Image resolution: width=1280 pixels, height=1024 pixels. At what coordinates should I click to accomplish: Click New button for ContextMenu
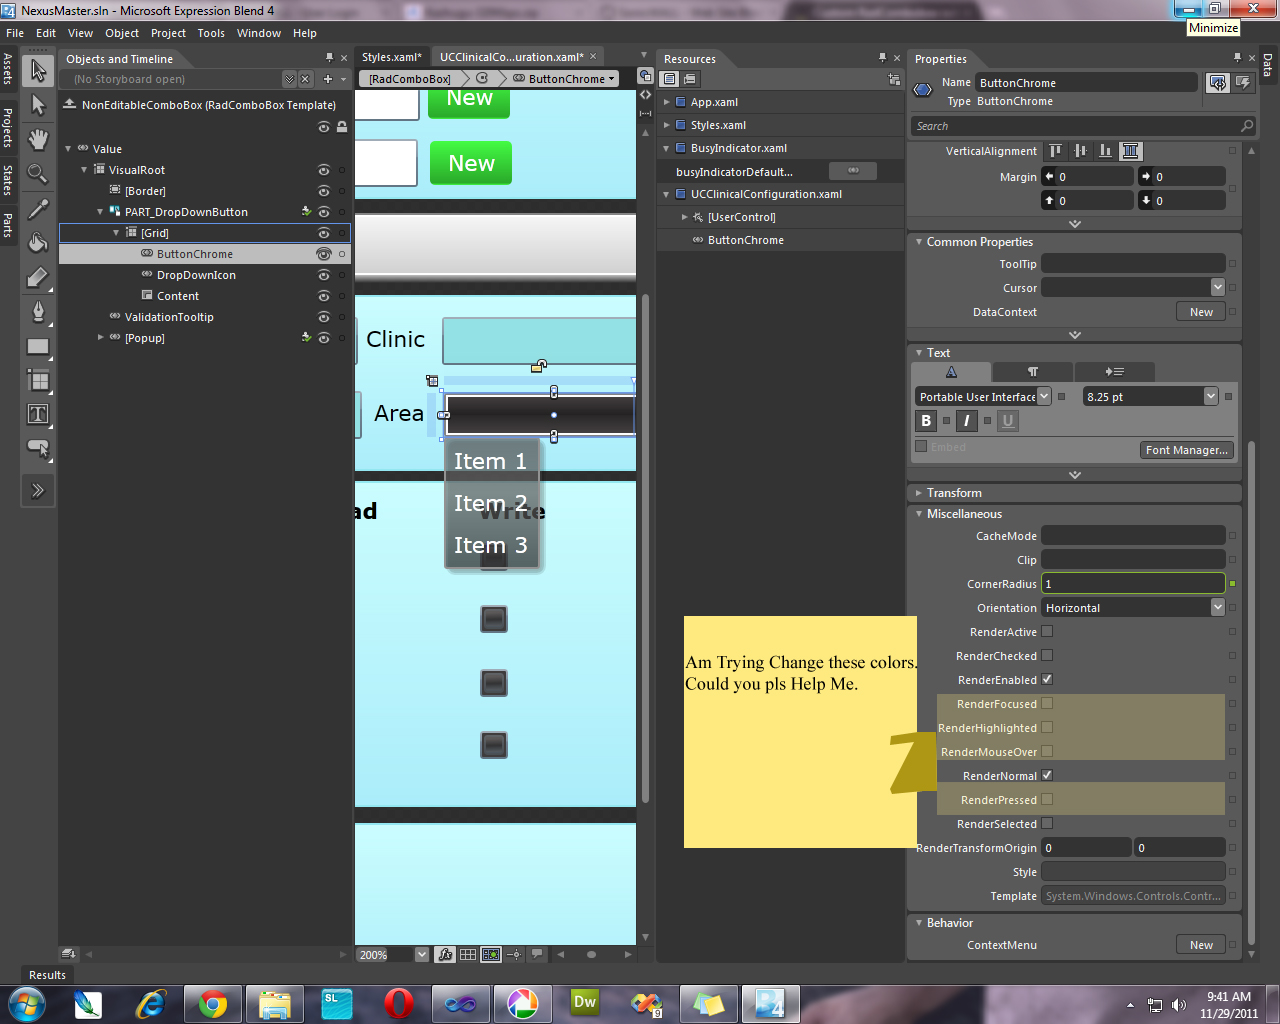click(1201, 945)
